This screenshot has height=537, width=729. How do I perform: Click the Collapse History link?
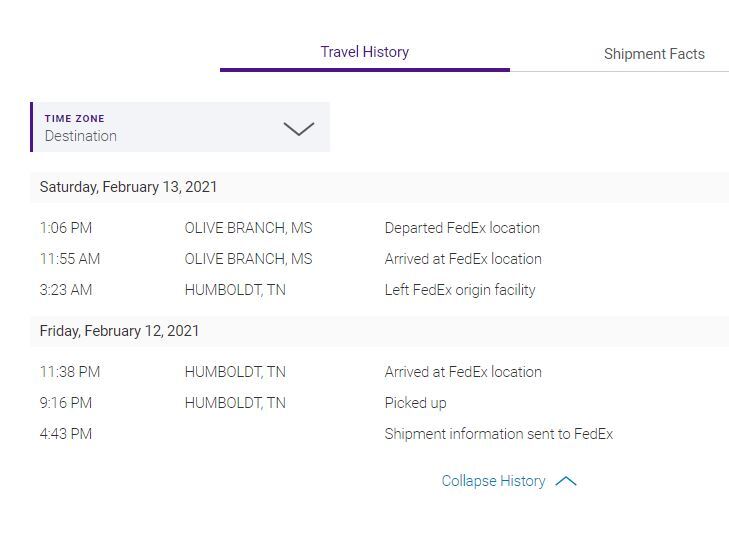[493, 481]
